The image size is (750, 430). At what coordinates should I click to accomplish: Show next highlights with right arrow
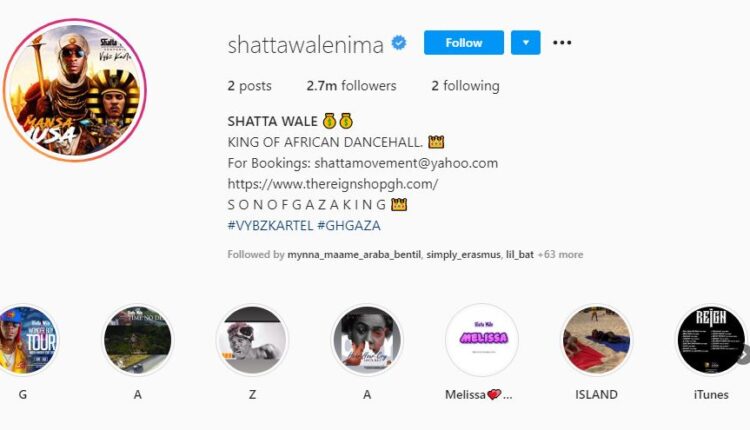[x=744, y=354]
